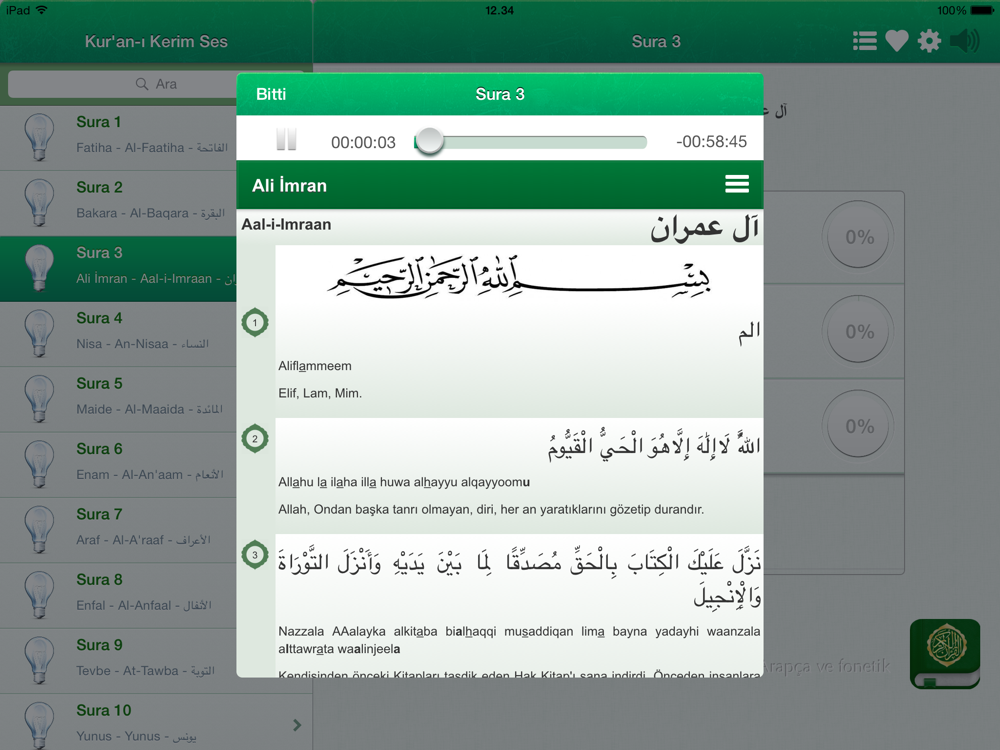Image resolution: width=1000 pixels, height=750 pixels.
Task: Tap the lightbulb icon beside Sura 10
Action: point(39,725)
